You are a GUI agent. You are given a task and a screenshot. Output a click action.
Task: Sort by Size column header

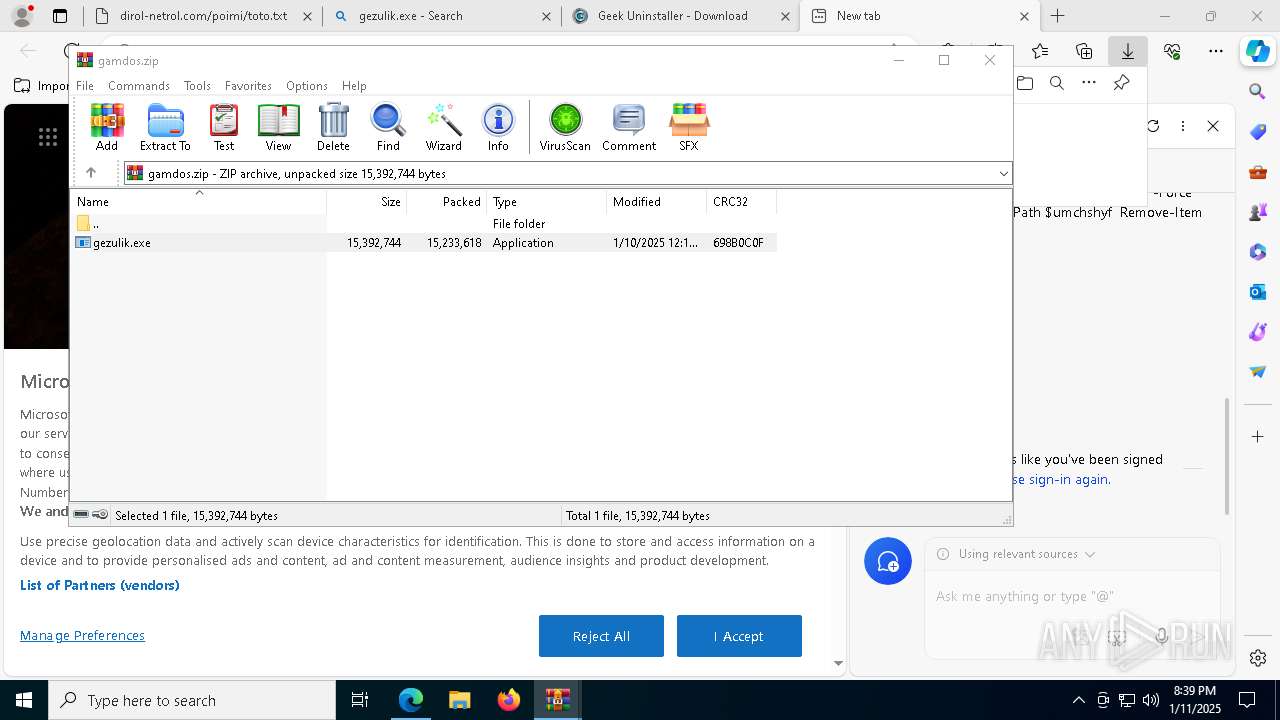[367, 202]
